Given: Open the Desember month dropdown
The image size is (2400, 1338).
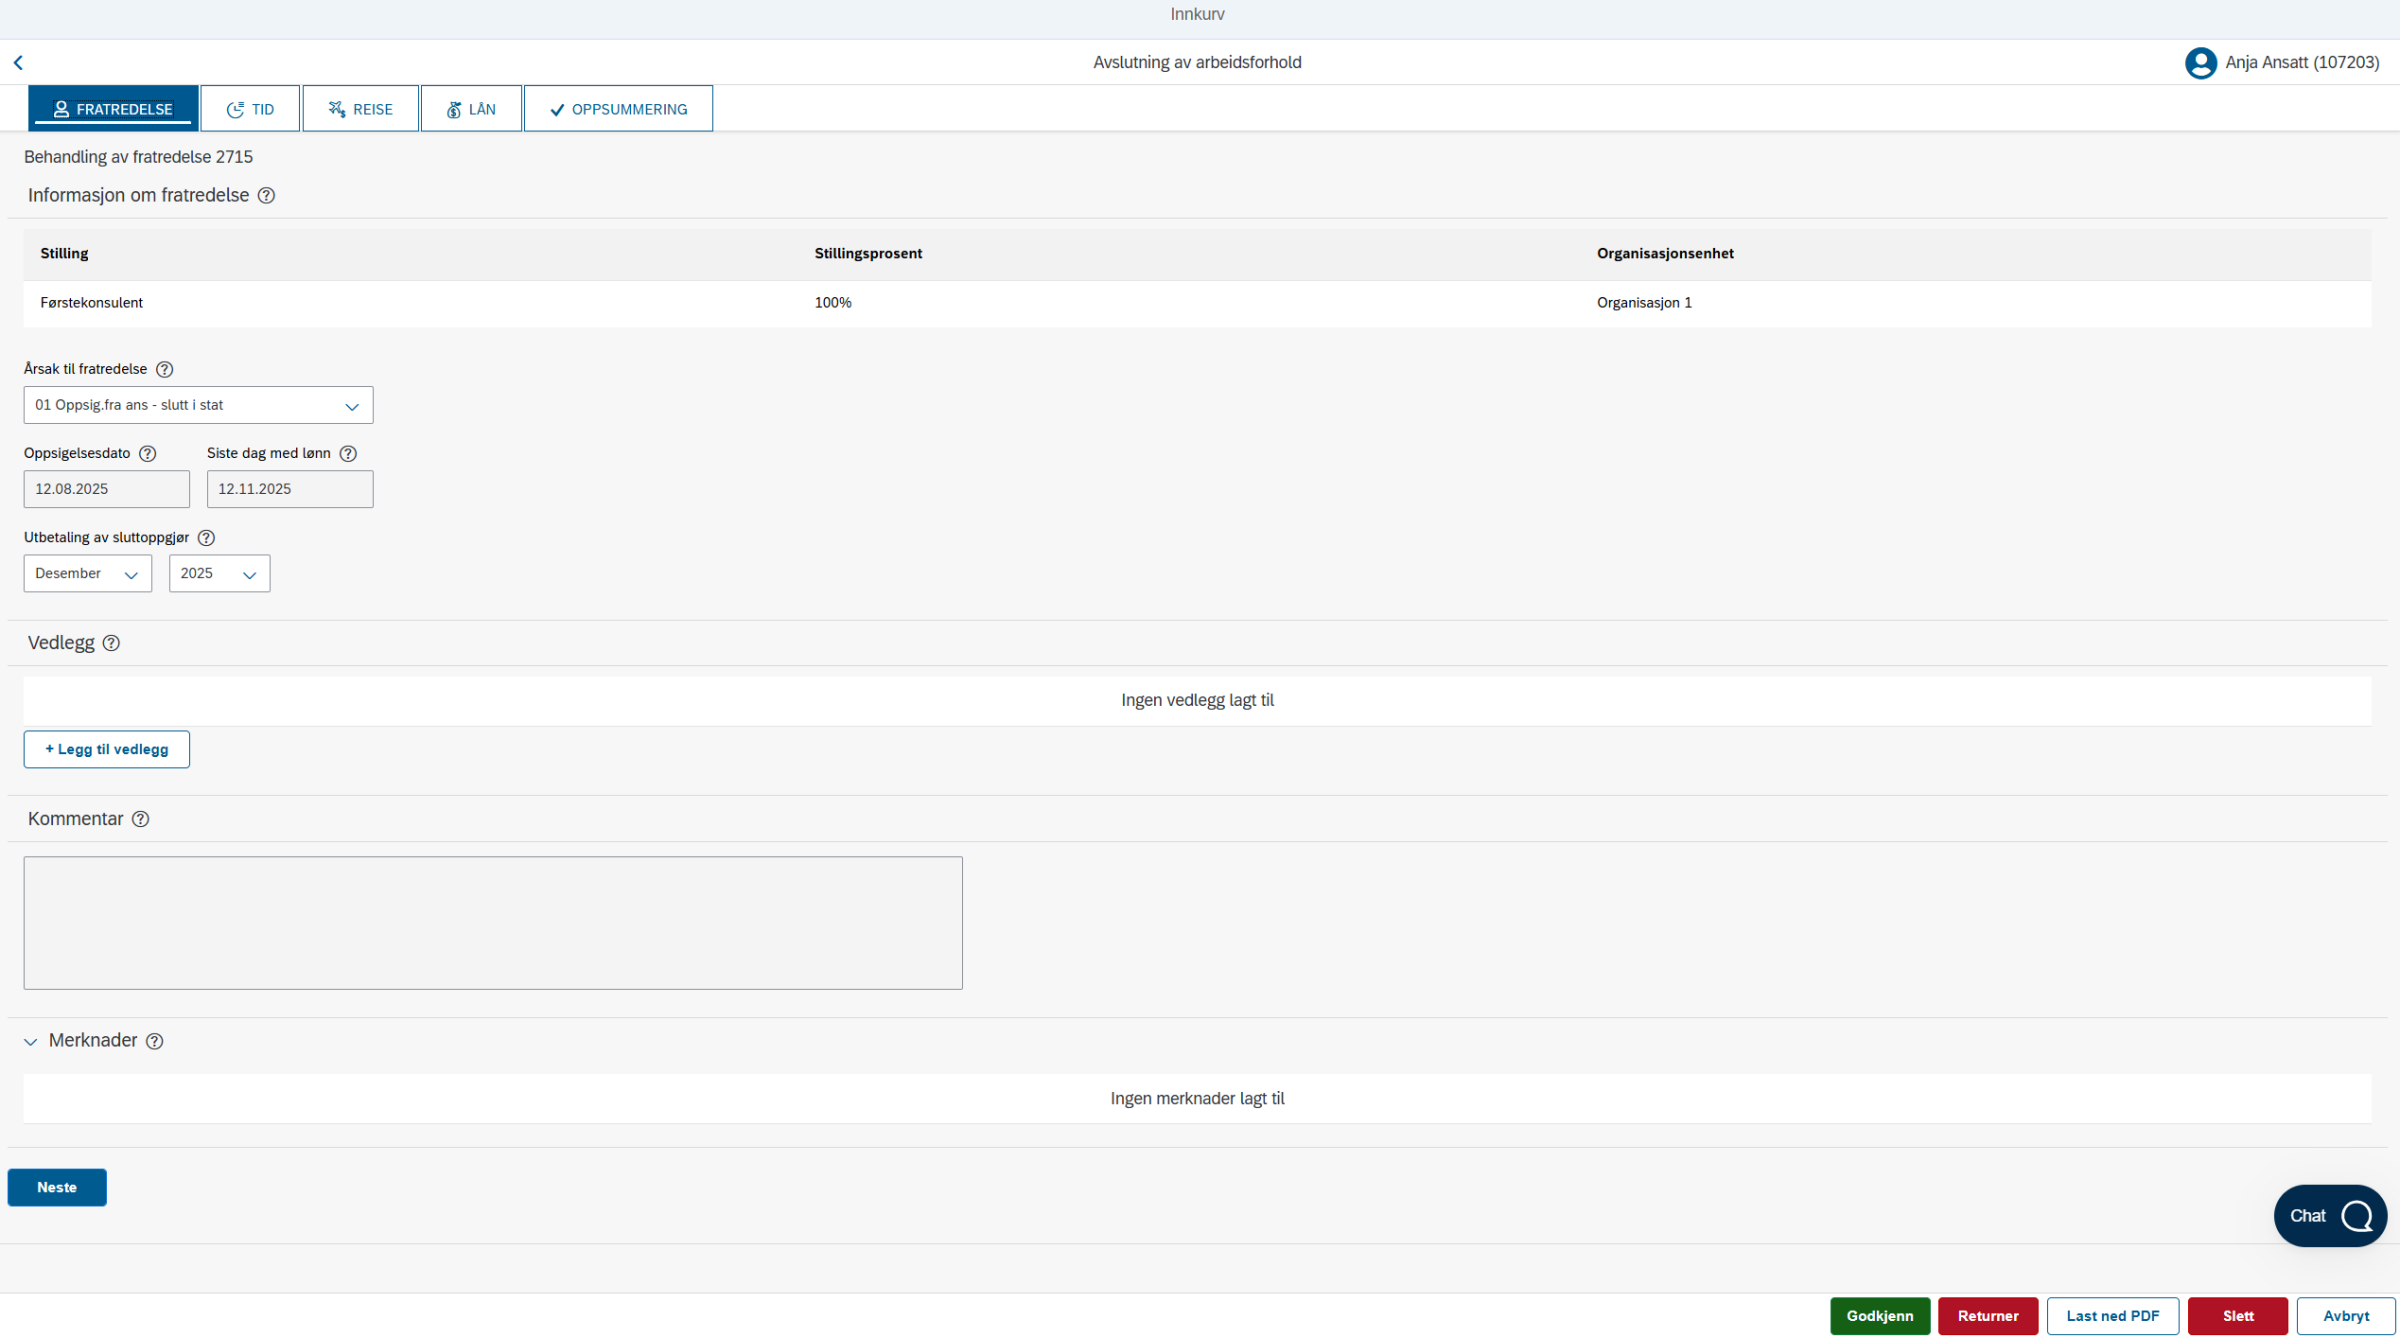Looking at the screenshot, I should [88, 574].
